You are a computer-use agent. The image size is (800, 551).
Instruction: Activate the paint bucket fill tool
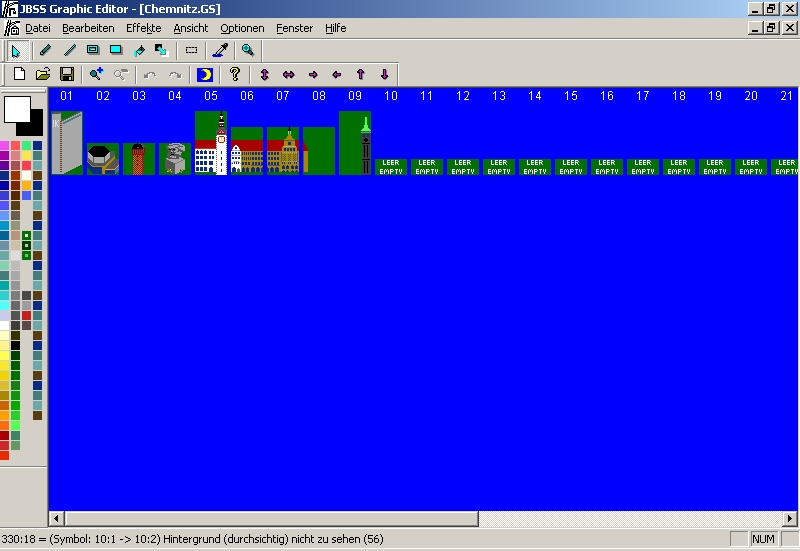click(139, 50)
